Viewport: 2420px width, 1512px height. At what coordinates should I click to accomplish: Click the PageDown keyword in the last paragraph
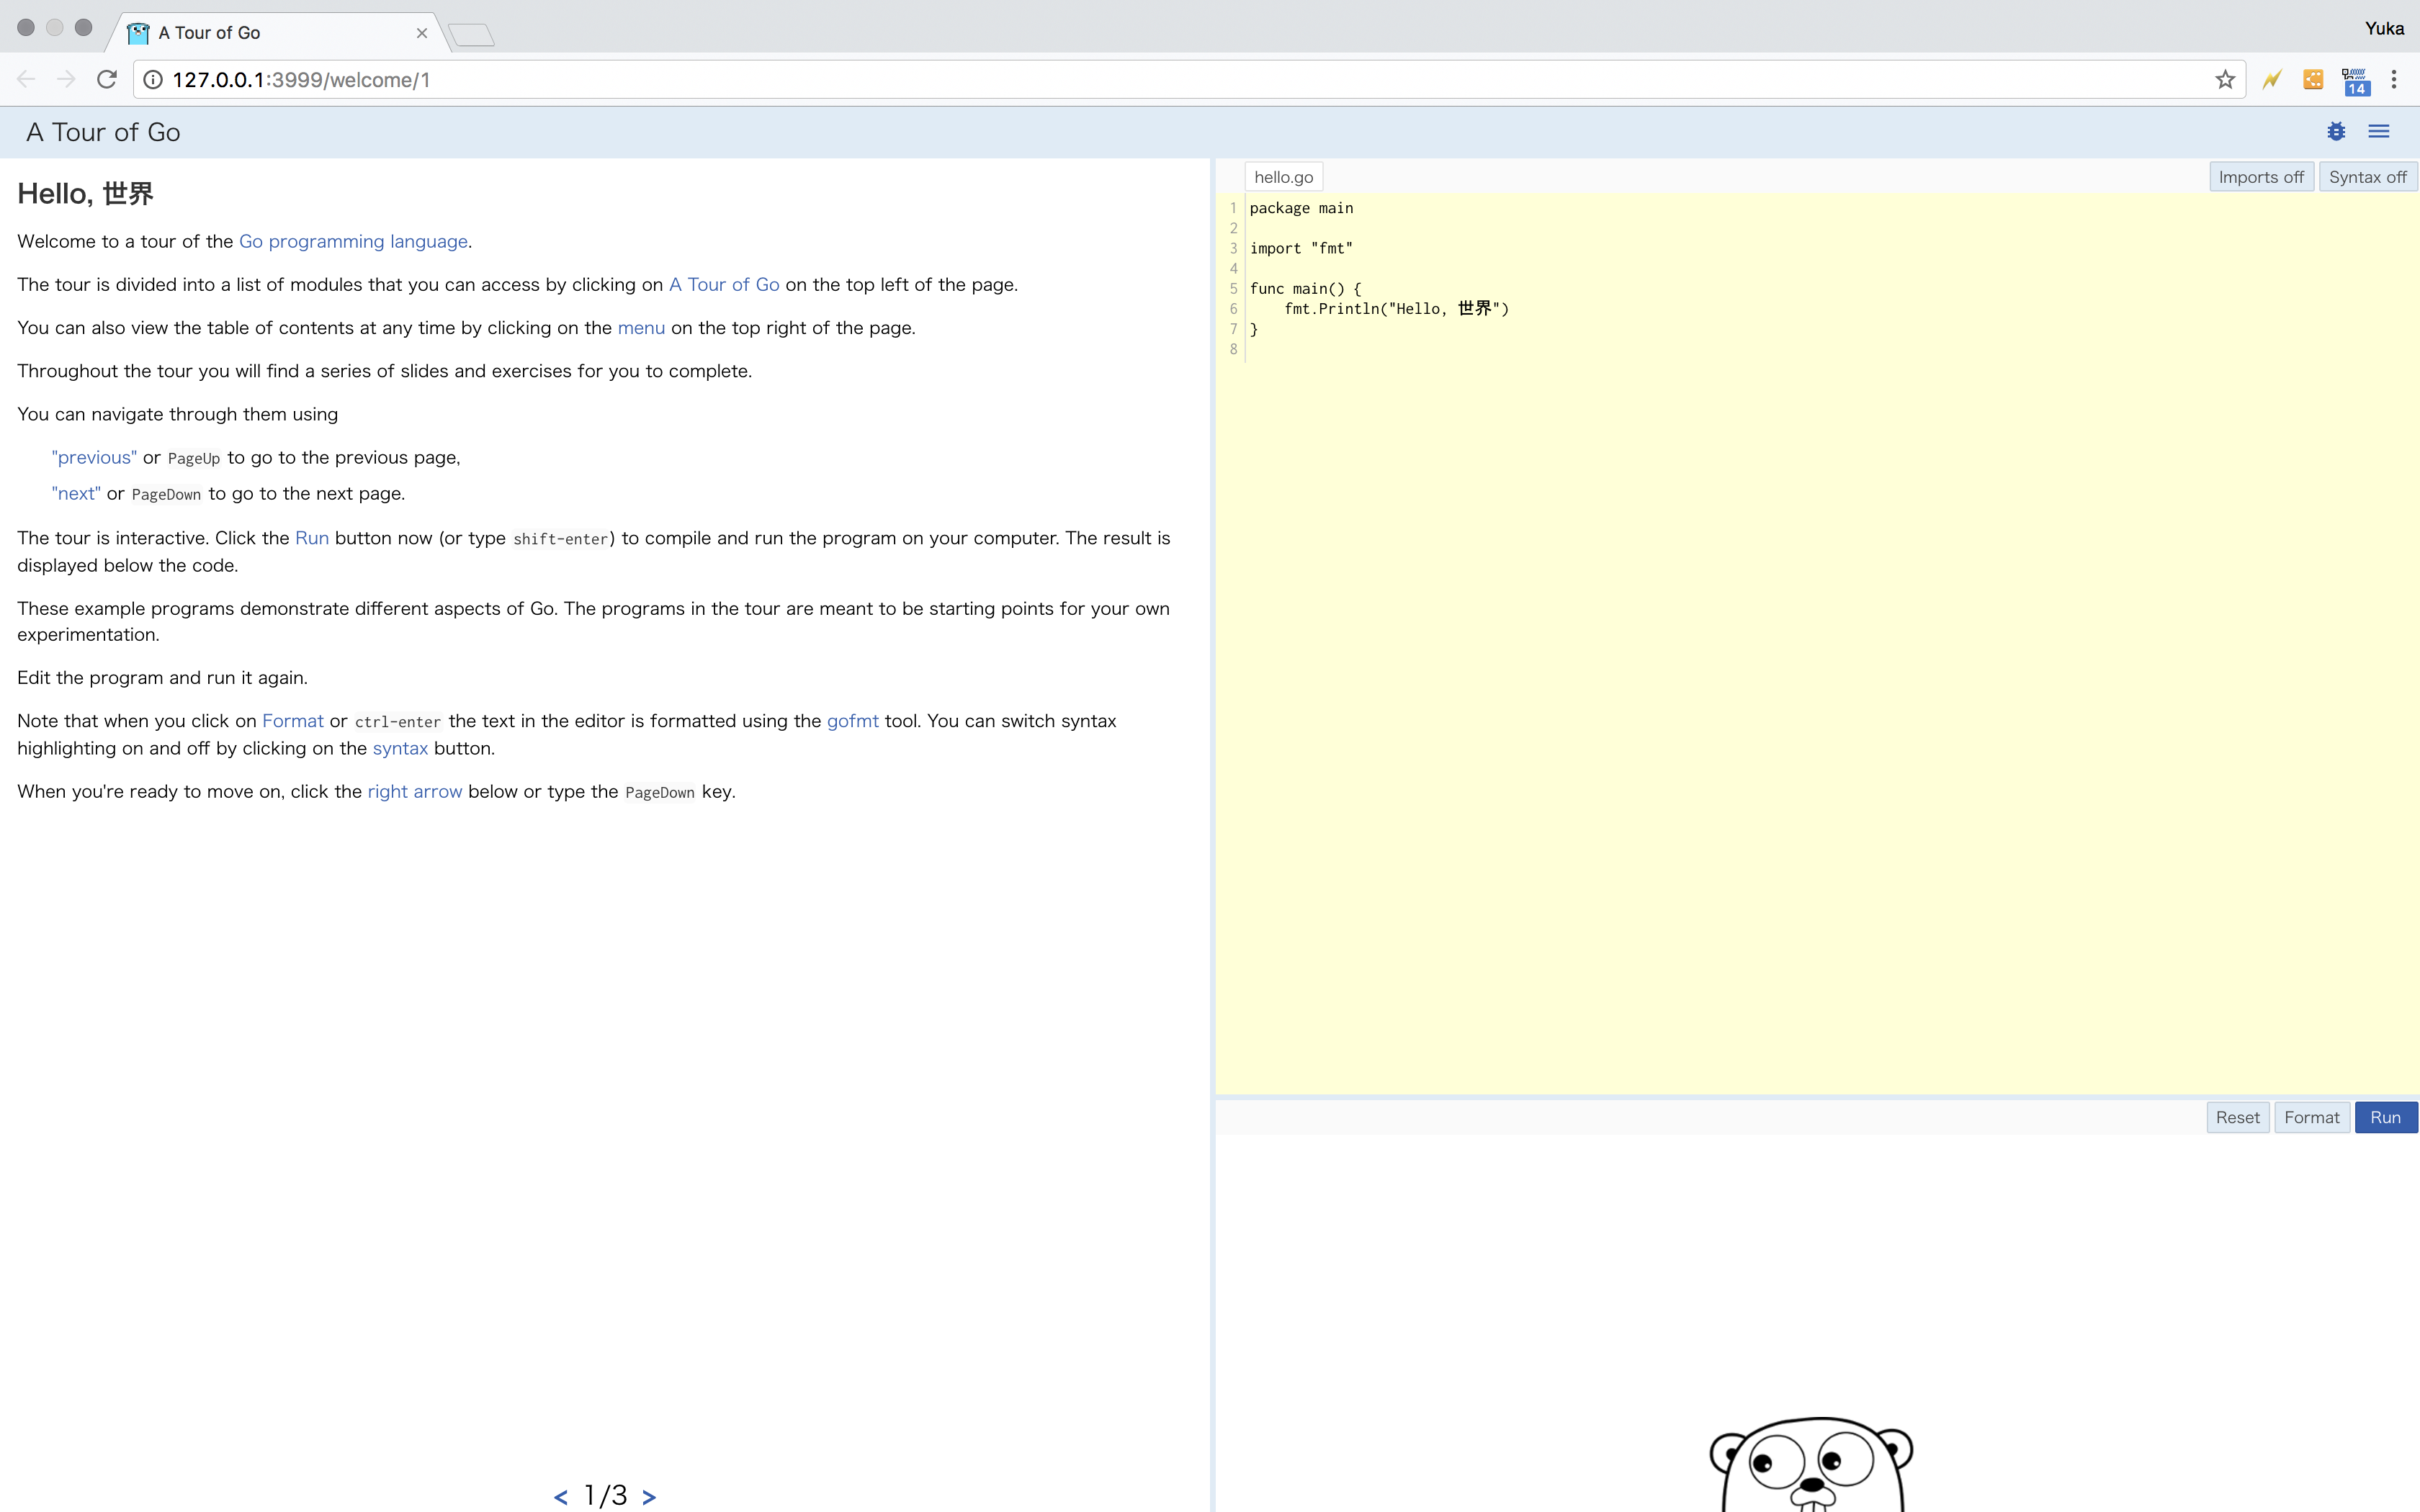(660, 792)
